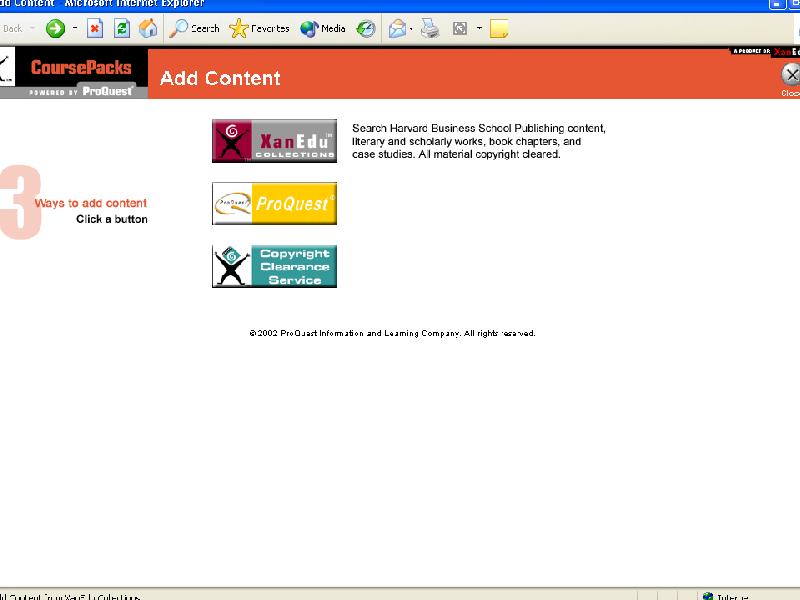Open the Search toolbar button
The width and height of the screenshot is (800, 600).
click(194, 29)
